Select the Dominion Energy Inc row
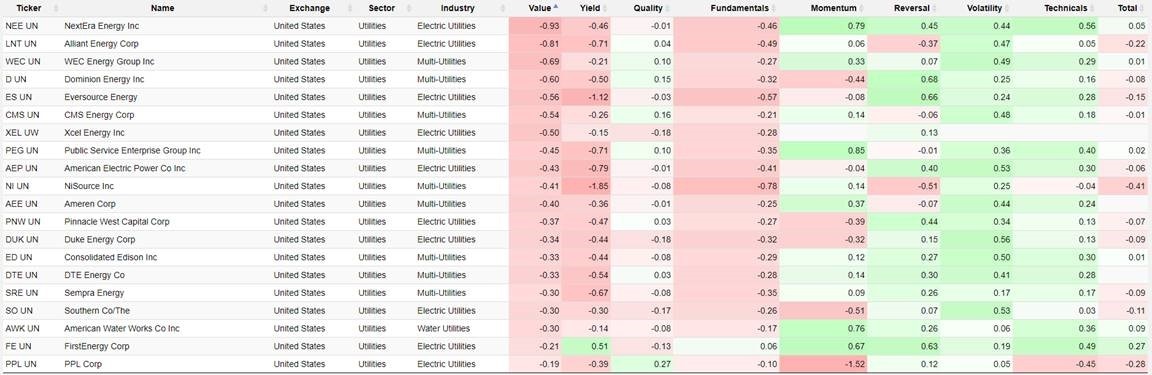The image size is (1152, 375). (x=576, y=79)
